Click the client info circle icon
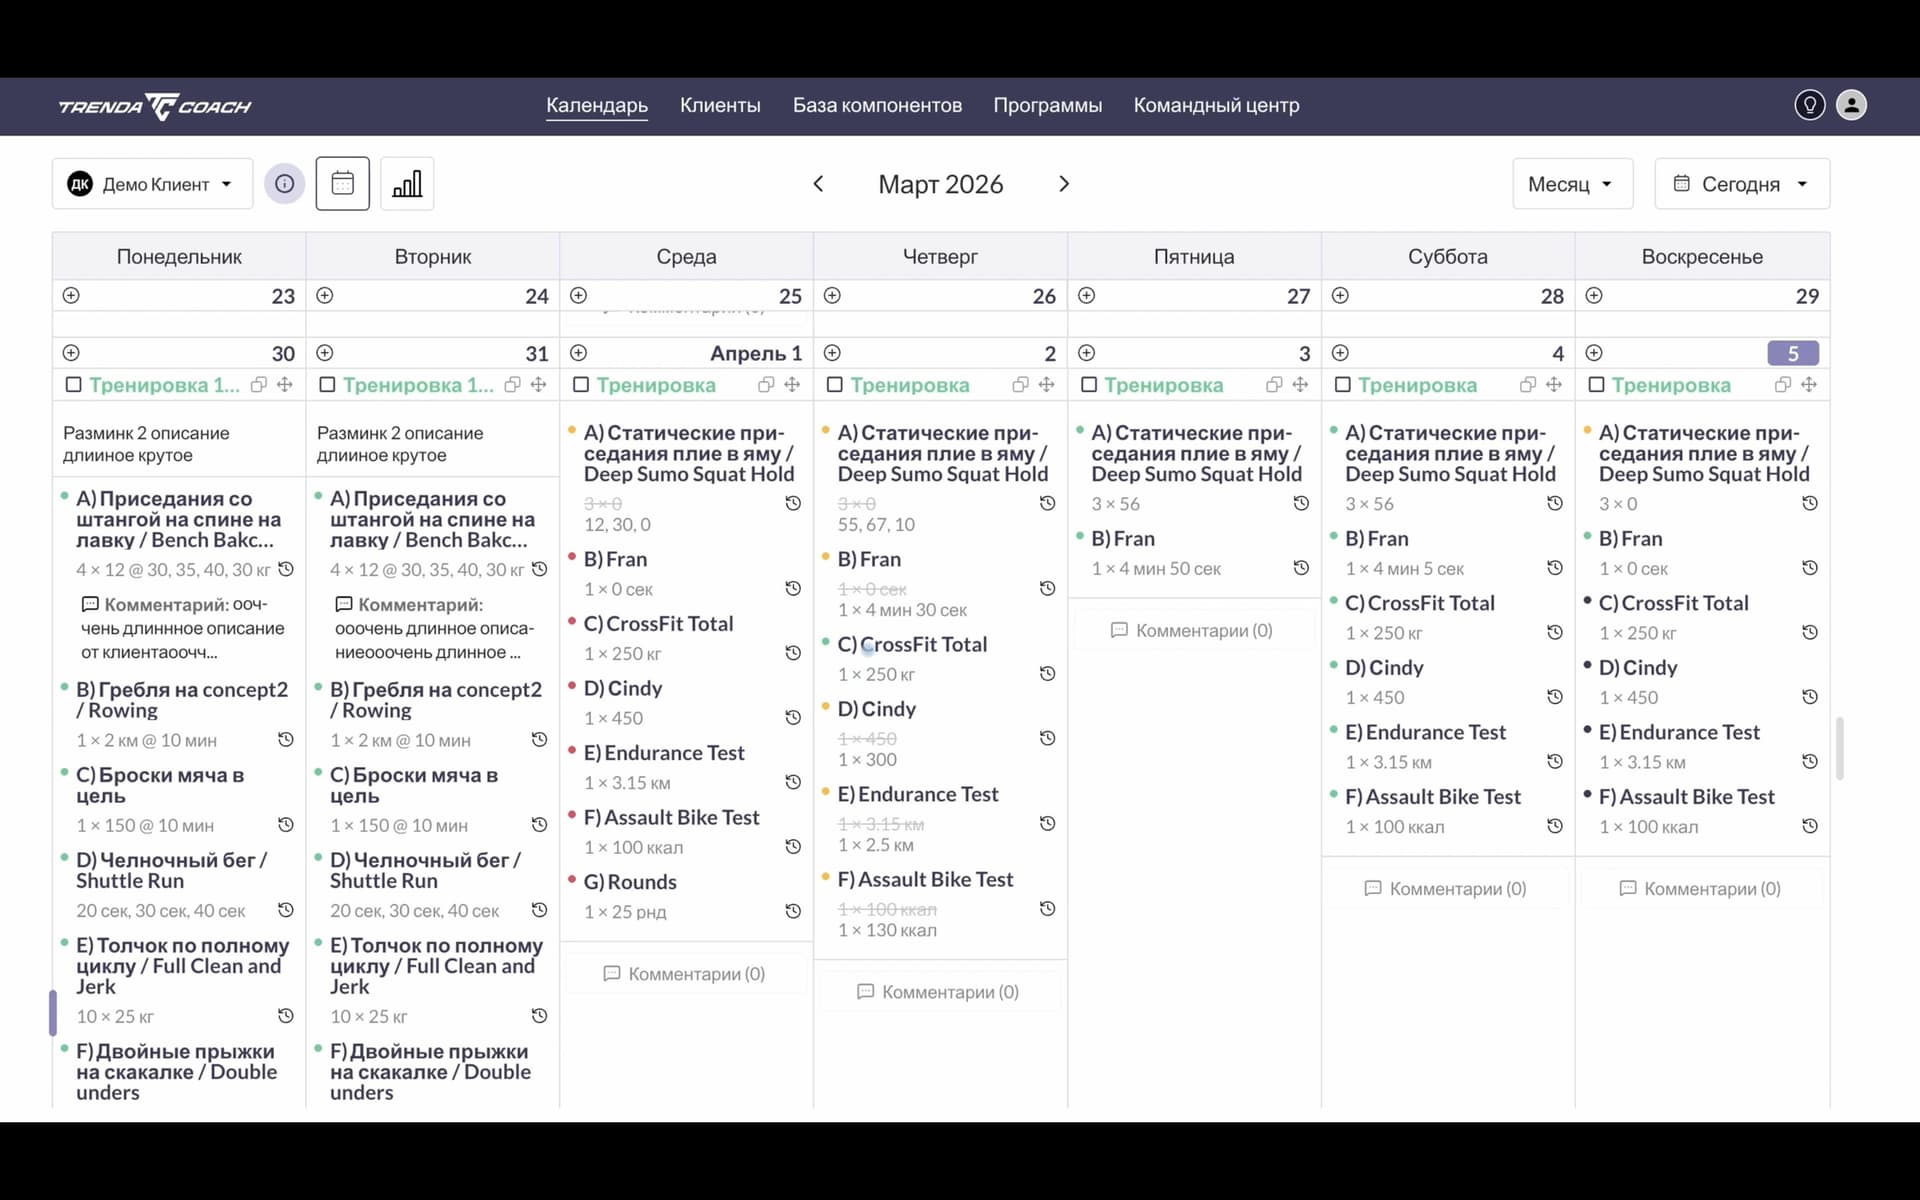This screenshot has height=1200, width=1920. (284, 184)
